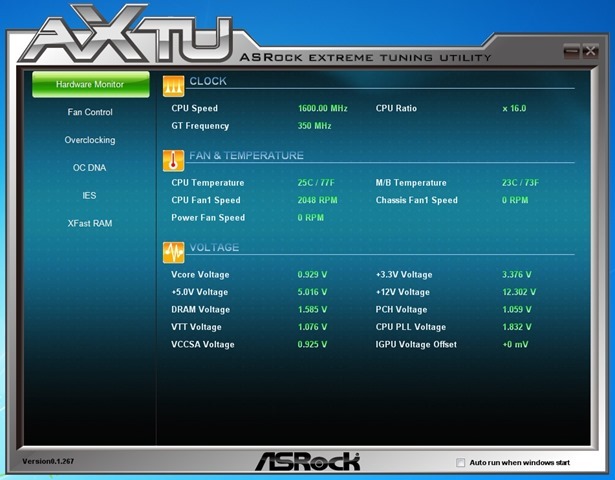Click the 2048 RPM value
This screenshot has height=480, width=615.
pos(317,200)
